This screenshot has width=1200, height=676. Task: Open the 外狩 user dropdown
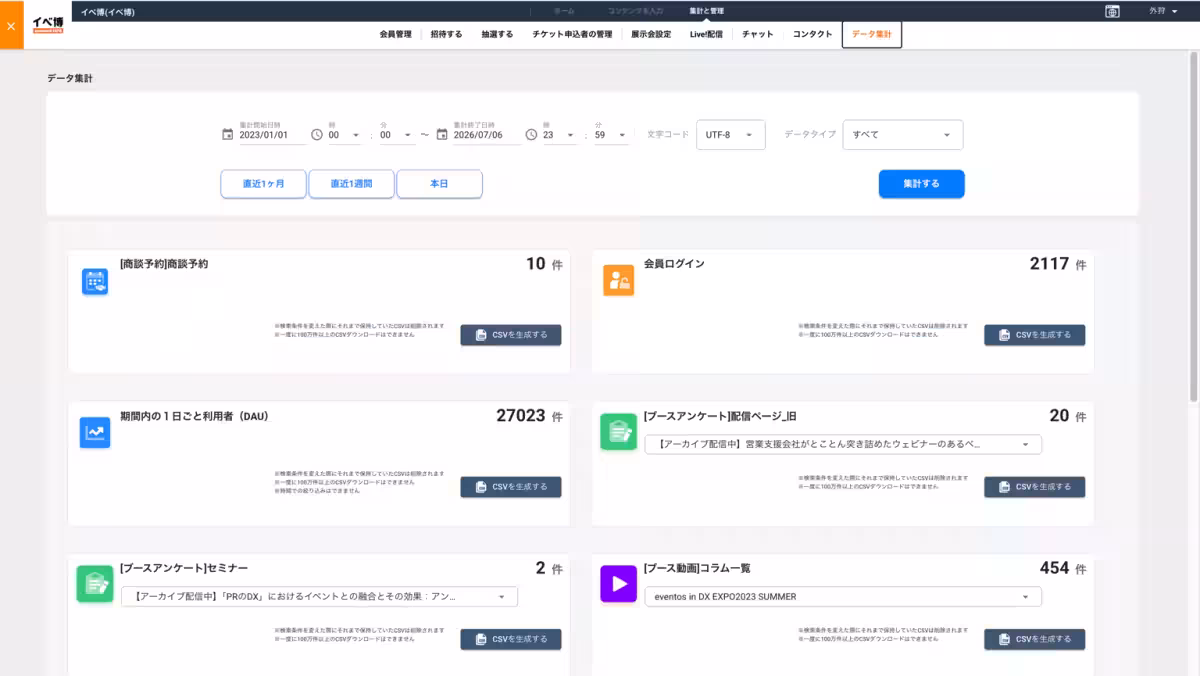pyautogui.click(x=1164, y=11)
